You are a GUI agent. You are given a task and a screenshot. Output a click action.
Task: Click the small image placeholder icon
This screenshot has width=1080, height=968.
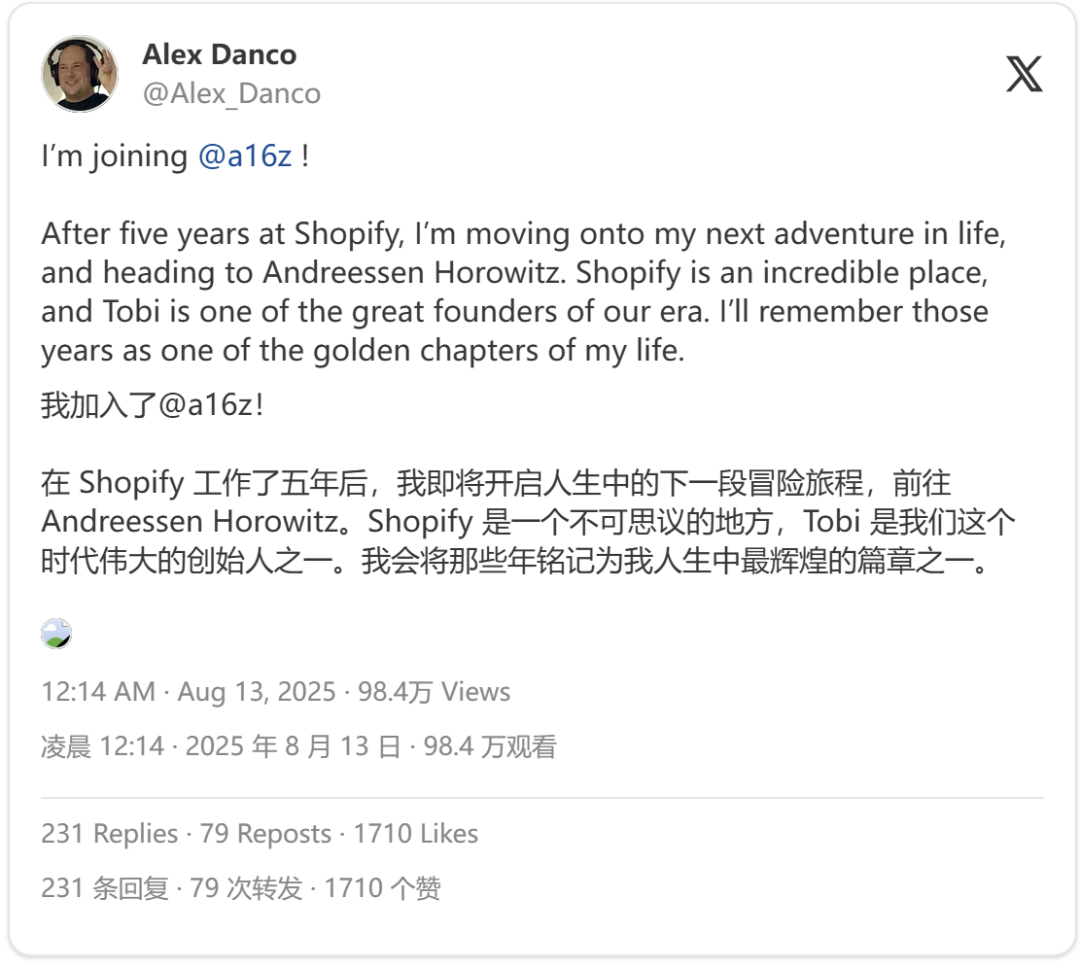[x=56, y=633]
